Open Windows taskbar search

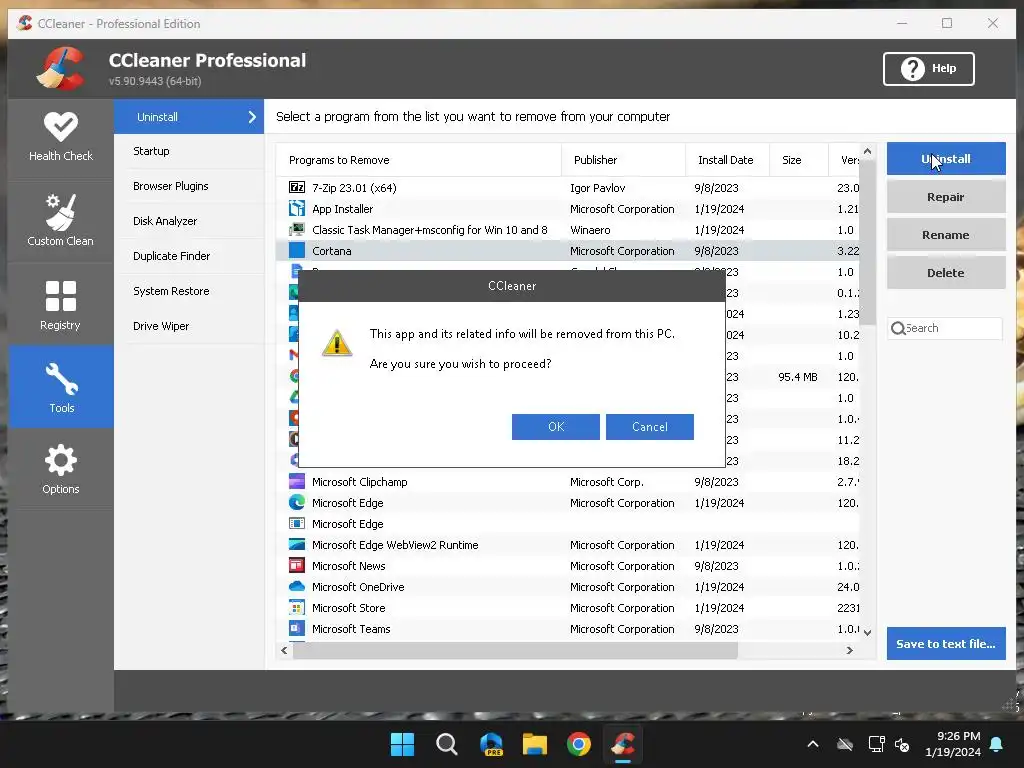[x=447, y=744]
